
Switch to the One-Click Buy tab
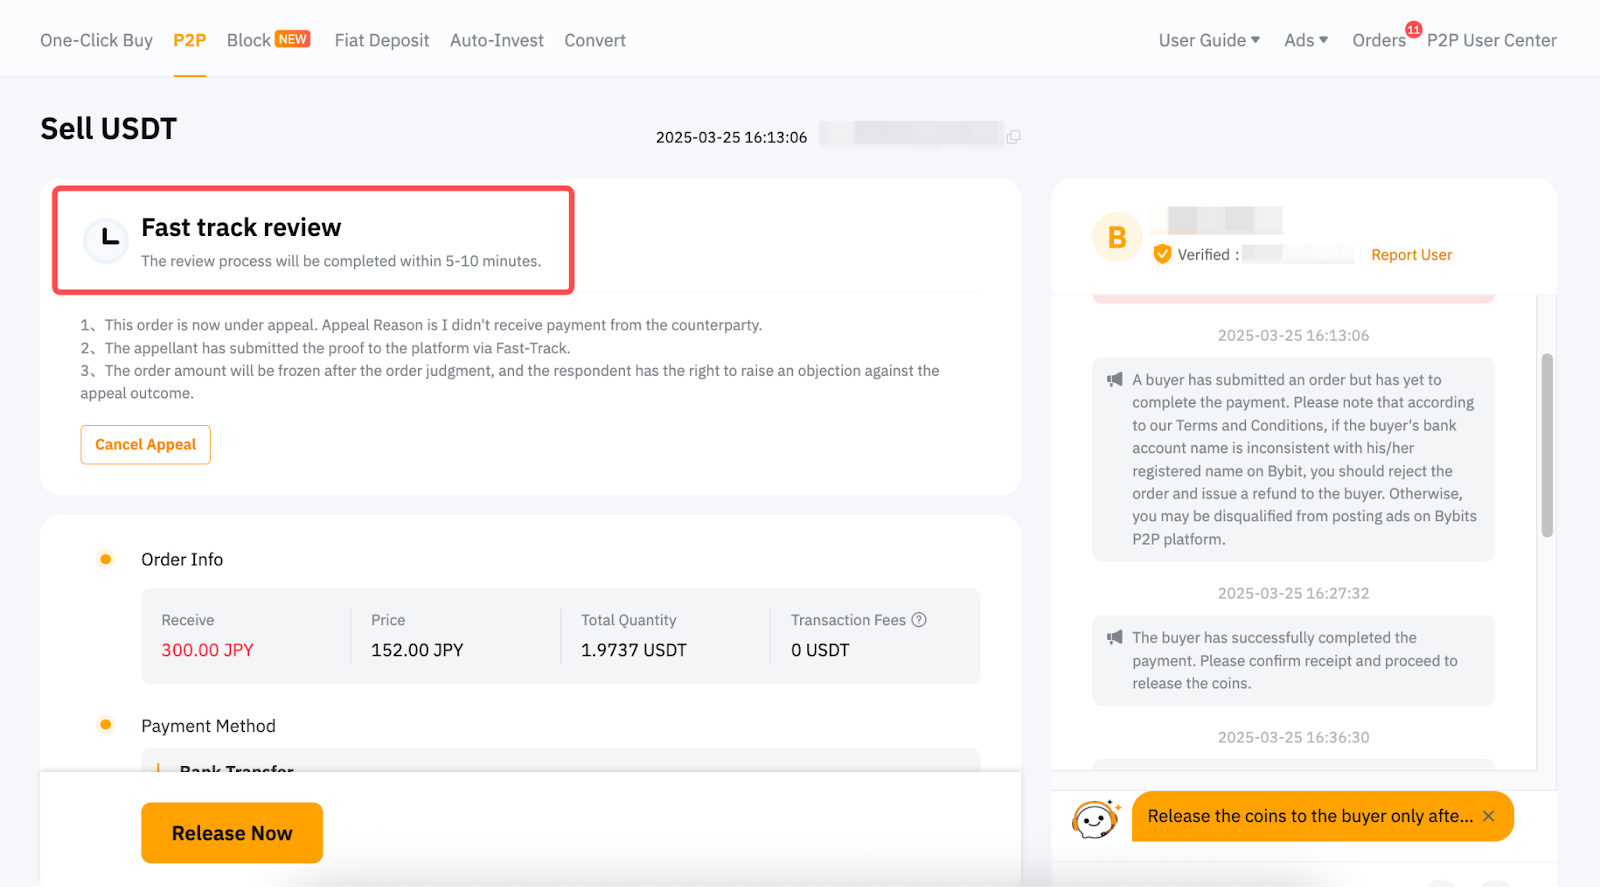(96, 40)
